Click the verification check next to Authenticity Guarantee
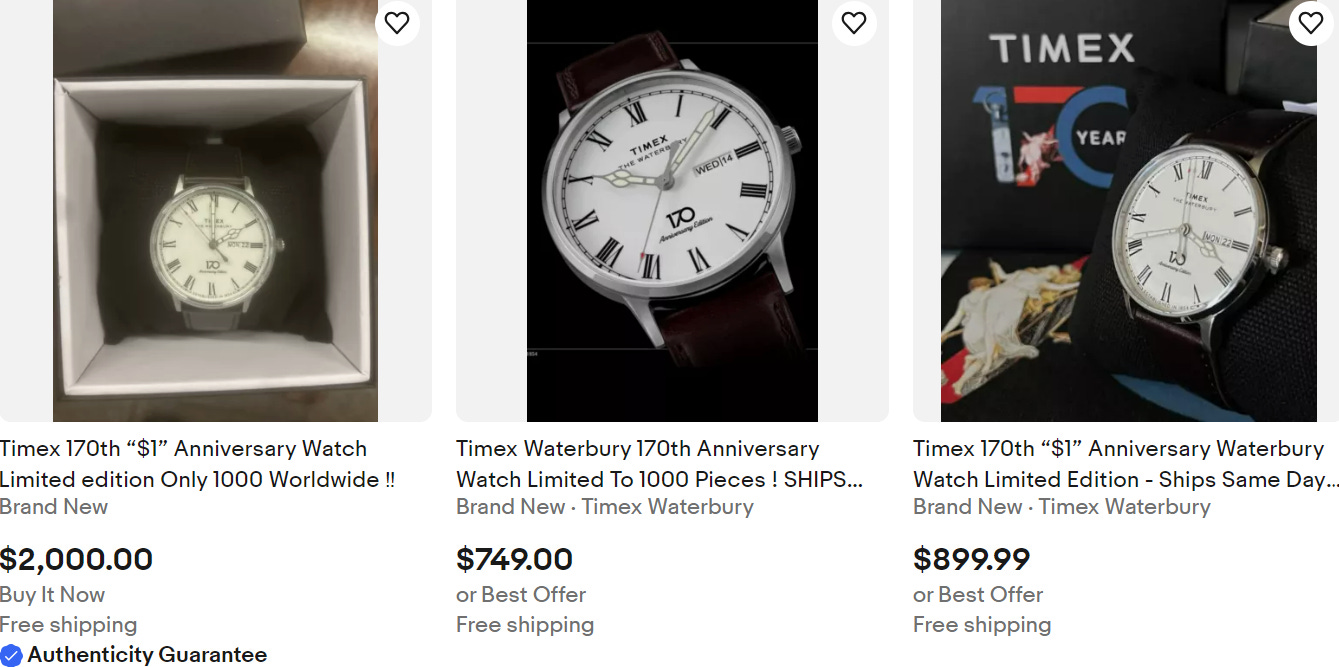The height and width of the screenshot is (667, 1339). [10, 655]
